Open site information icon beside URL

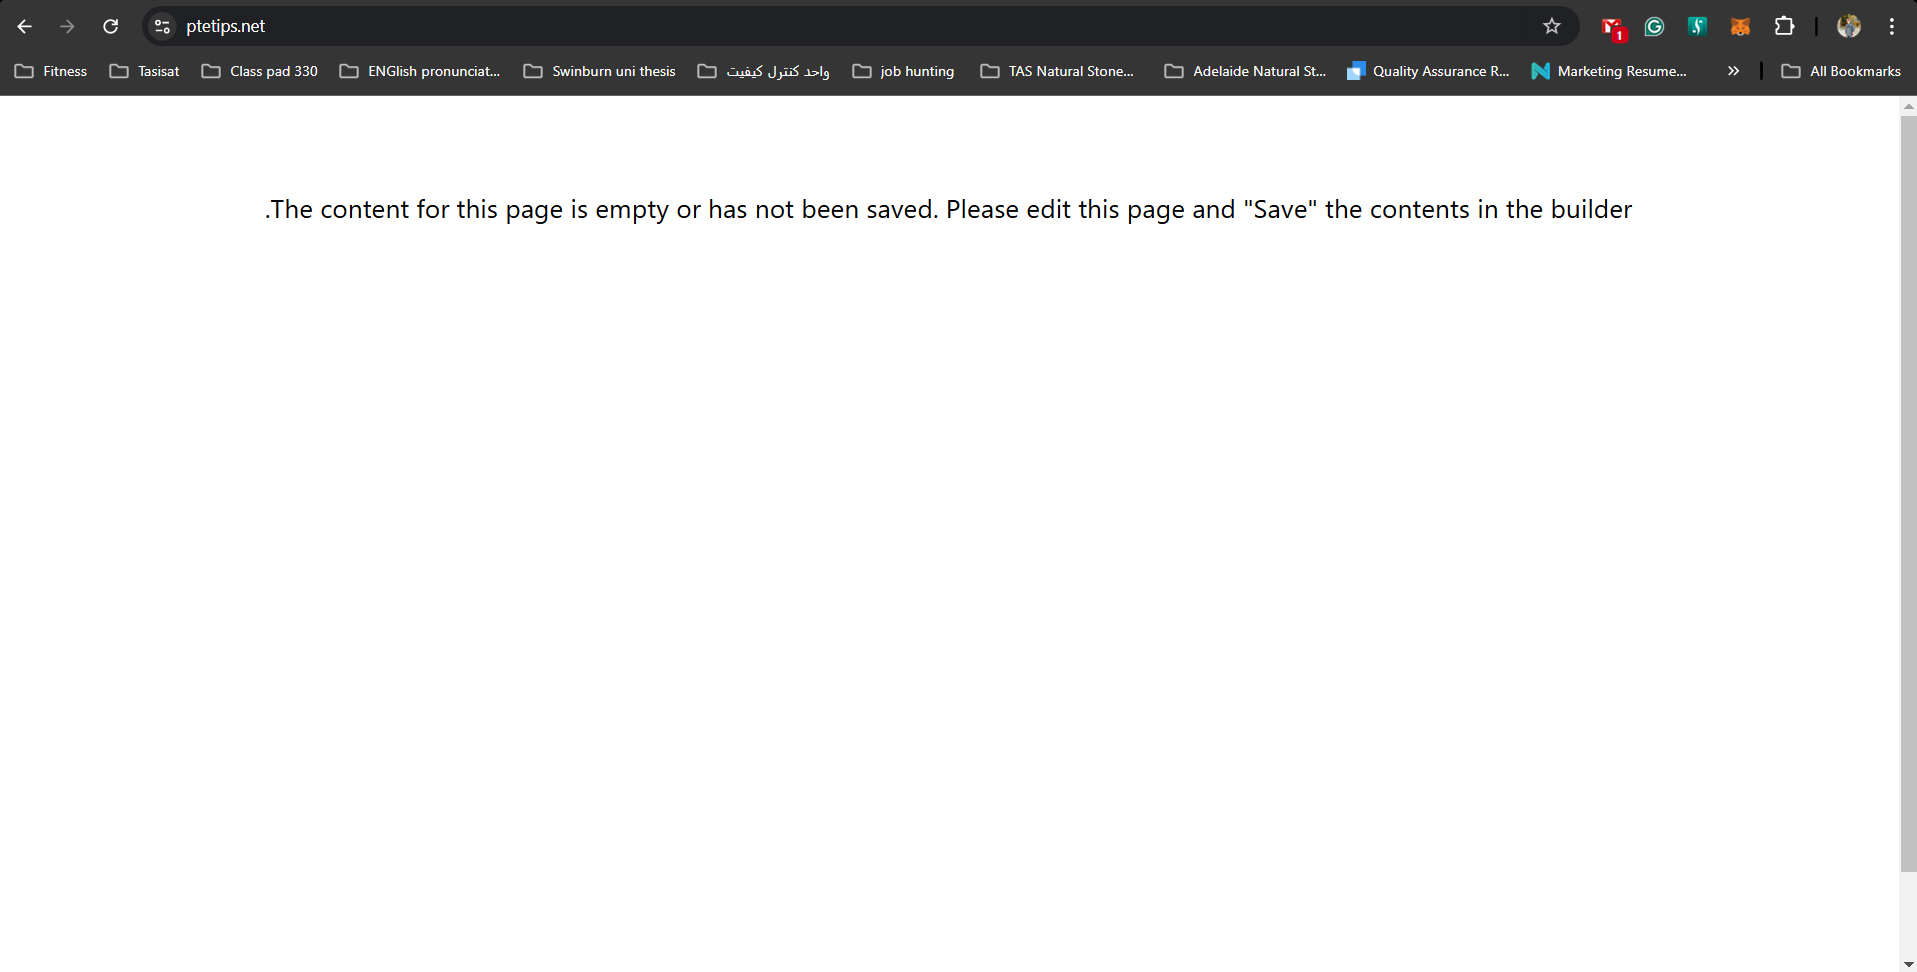pos(162,27)
